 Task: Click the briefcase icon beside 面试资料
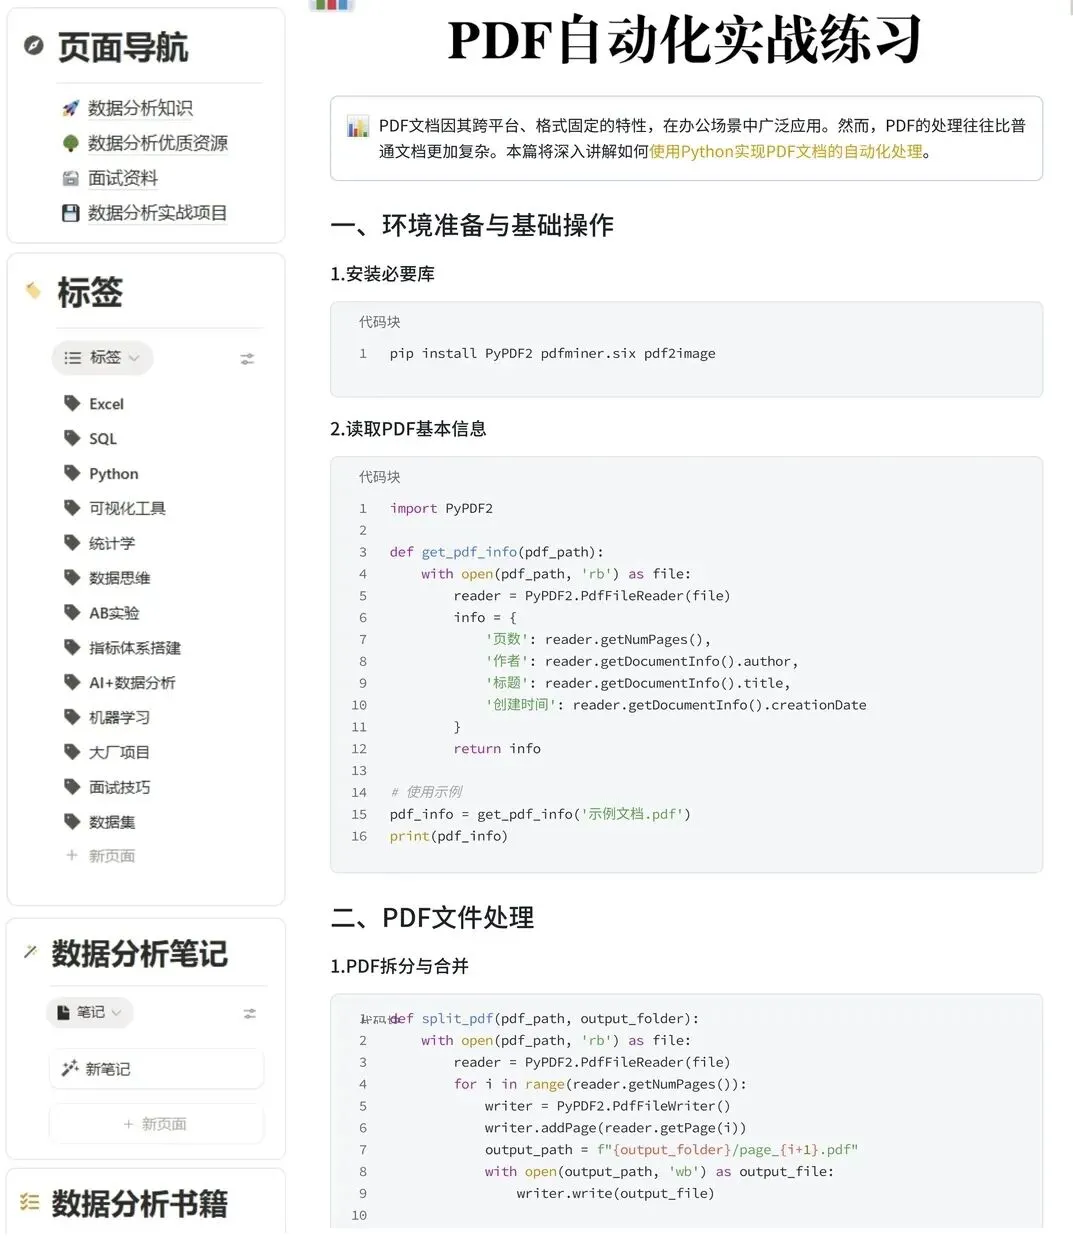pos(70,178)
